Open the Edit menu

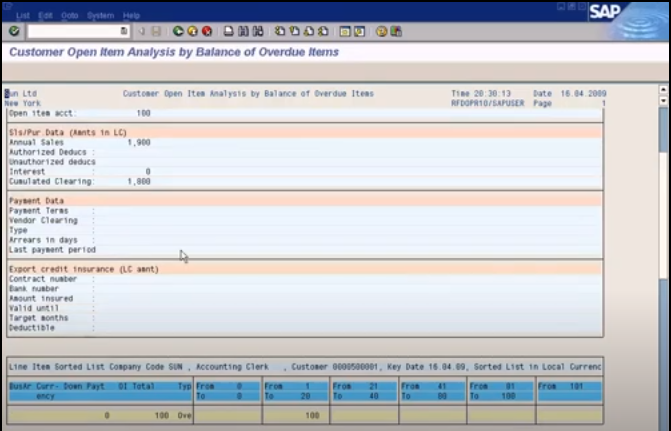[45, 15]
